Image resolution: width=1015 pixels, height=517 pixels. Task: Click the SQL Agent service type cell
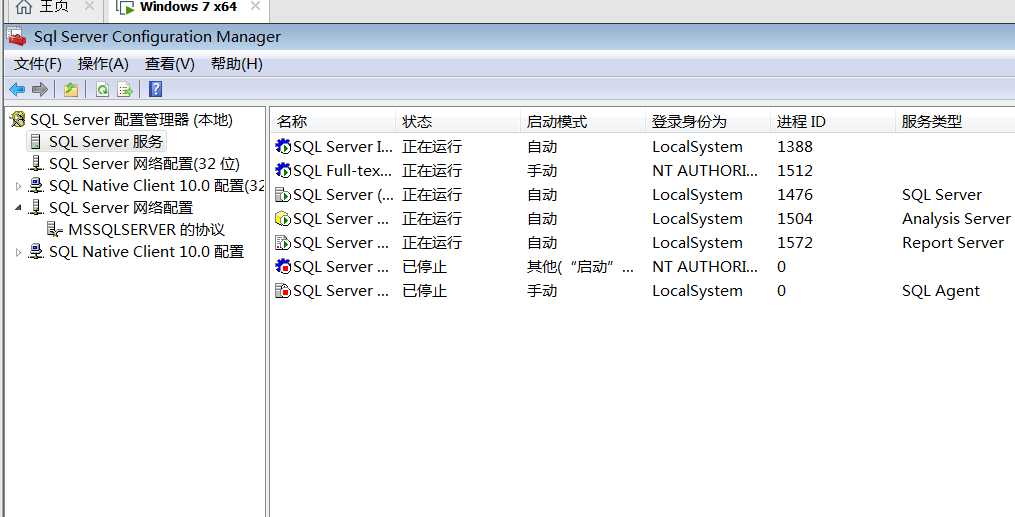(941, 291)
